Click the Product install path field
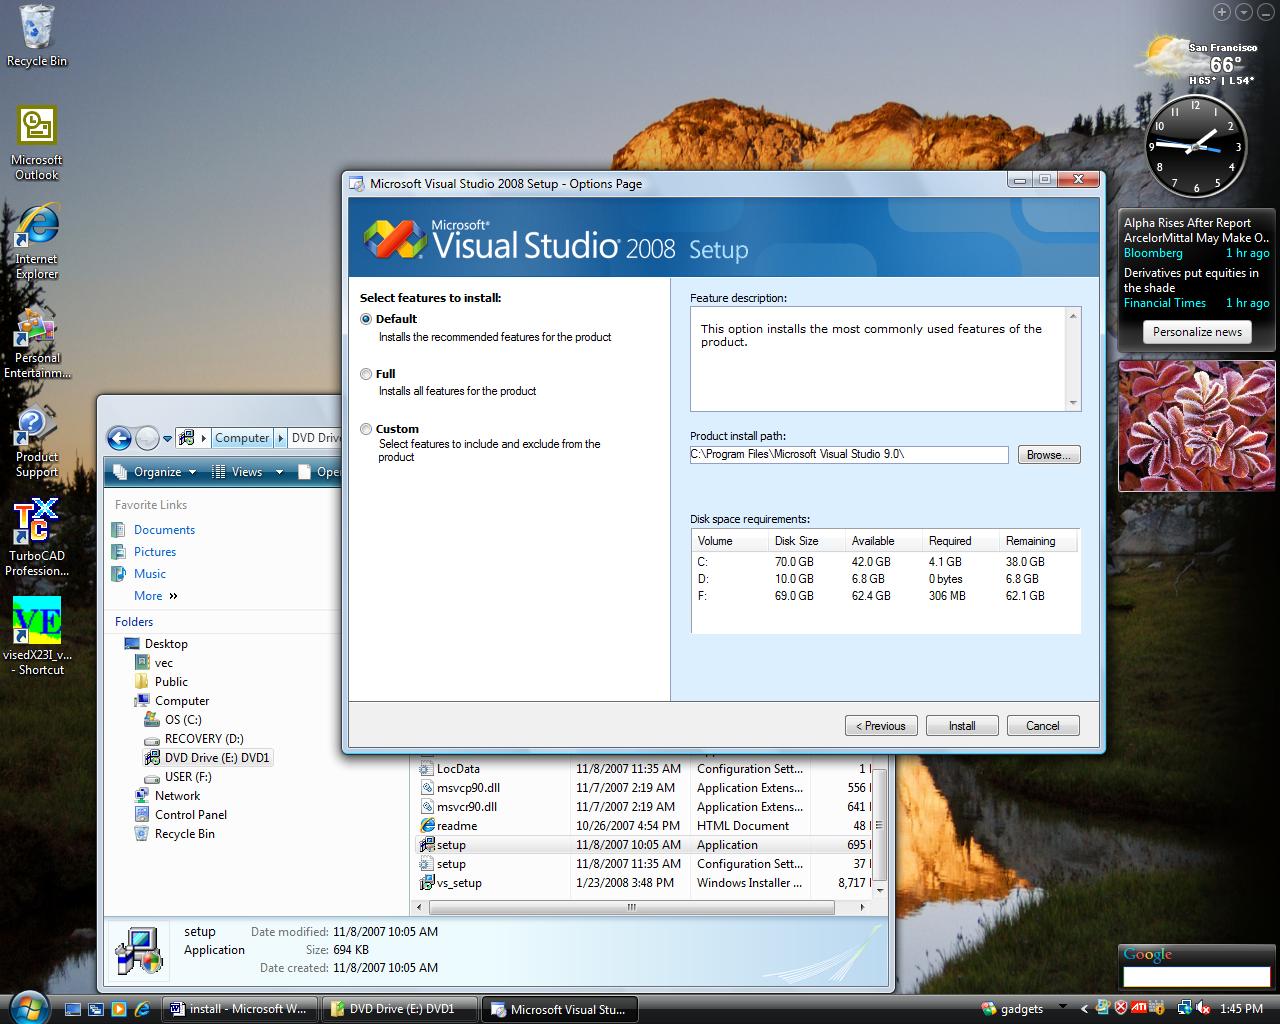This screenshot has height=1024, width=1280. [849, 455]
